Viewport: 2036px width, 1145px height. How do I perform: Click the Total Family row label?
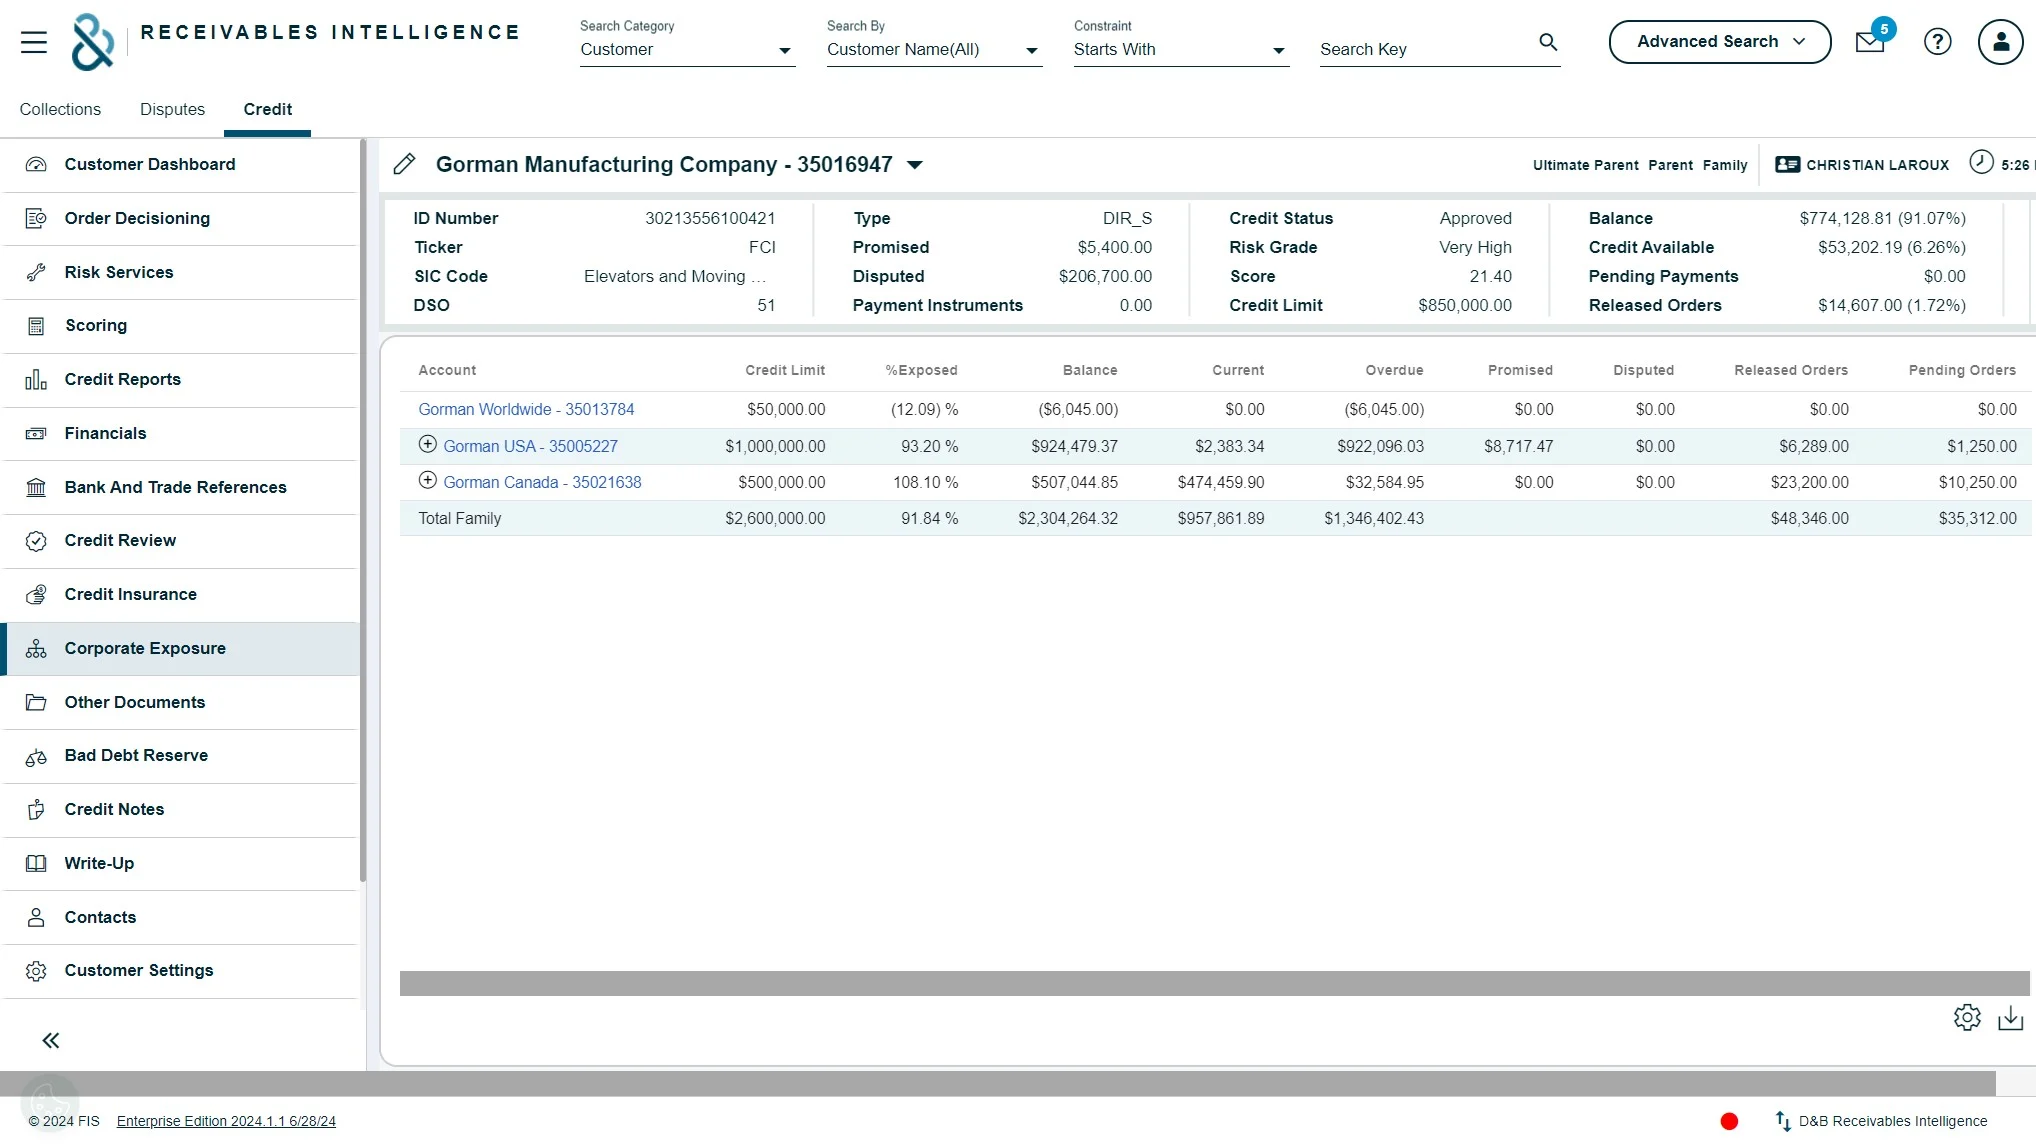coord(460,518)
